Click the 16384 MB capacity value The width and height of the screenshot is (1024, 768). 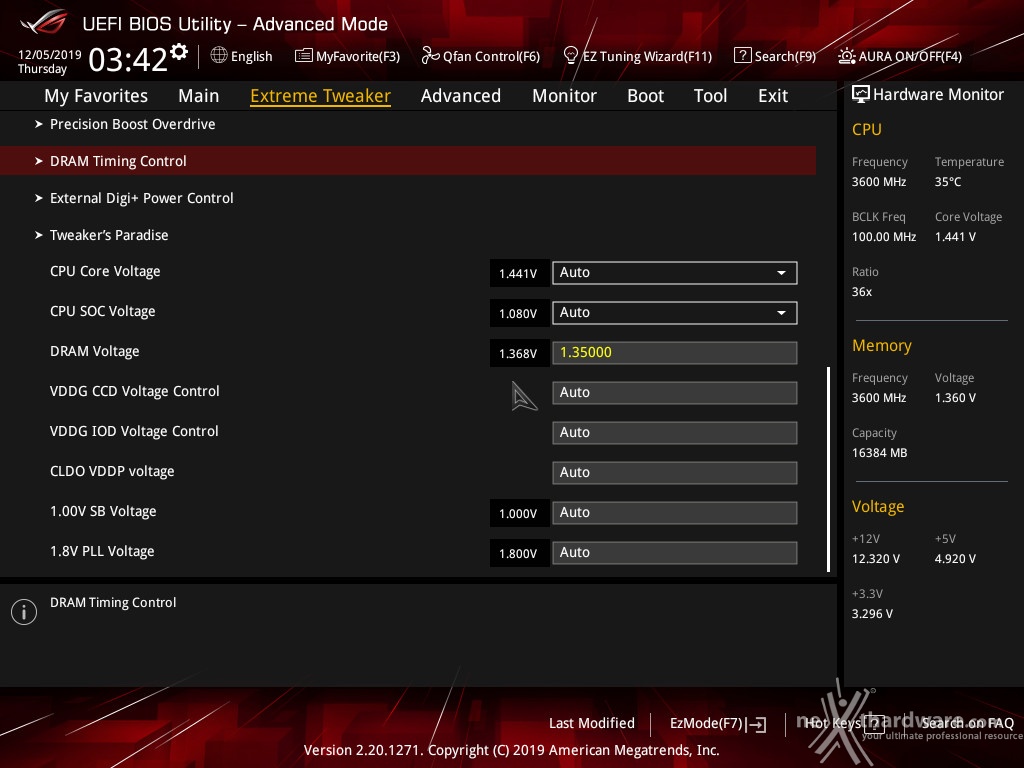coord(879,453)
